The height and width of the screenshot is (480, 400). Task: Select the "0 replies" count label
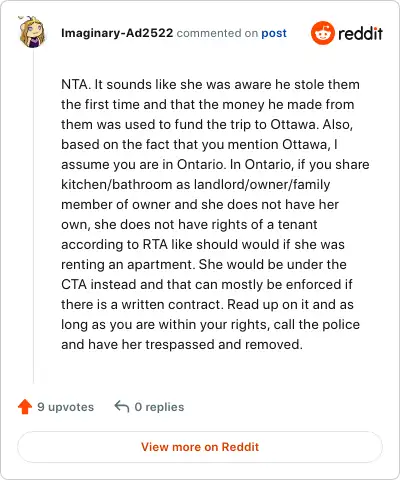pyautogui.click(x=159, y=407)
